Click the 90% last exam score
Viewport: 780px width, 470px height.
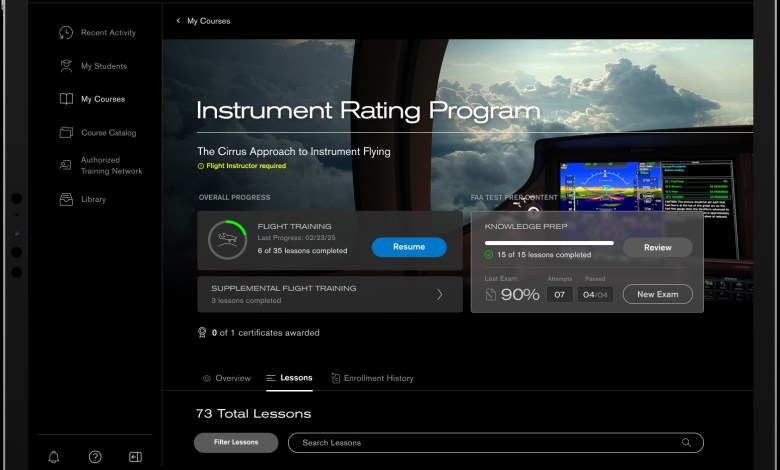click(x=520, y=295)
